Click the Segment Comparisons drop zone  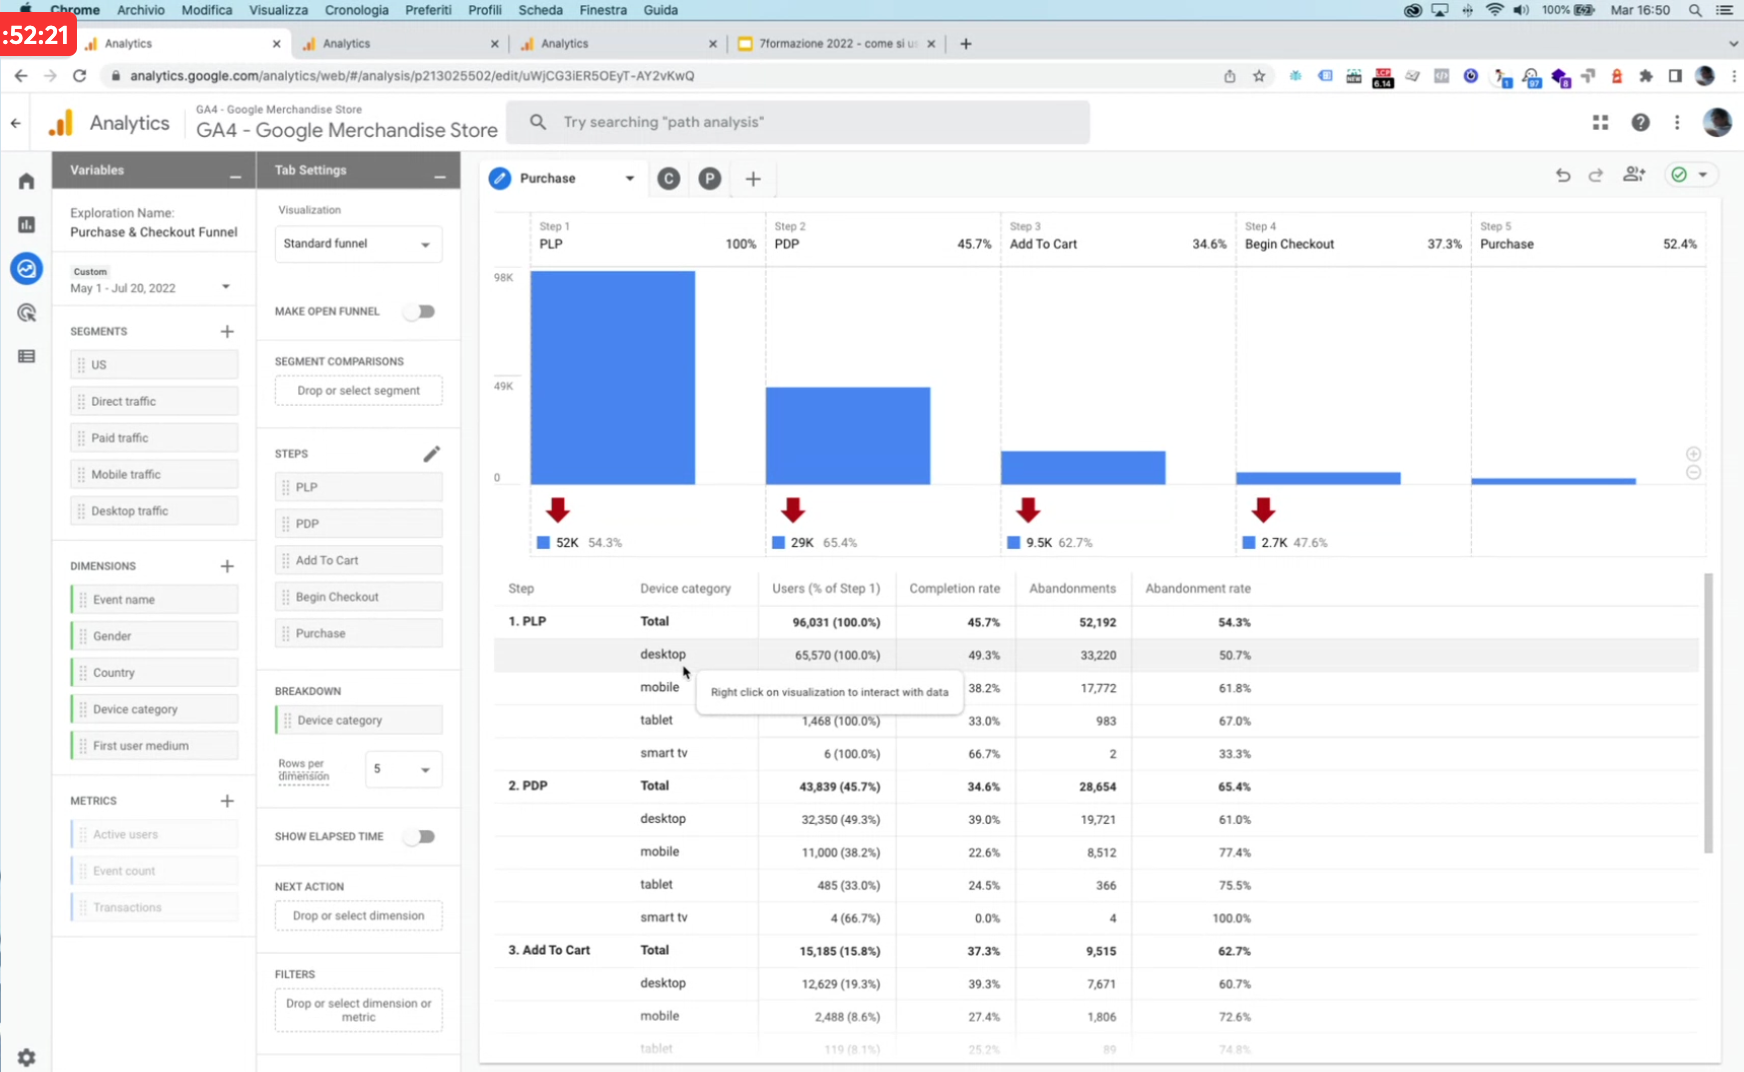tap(358, 391)
